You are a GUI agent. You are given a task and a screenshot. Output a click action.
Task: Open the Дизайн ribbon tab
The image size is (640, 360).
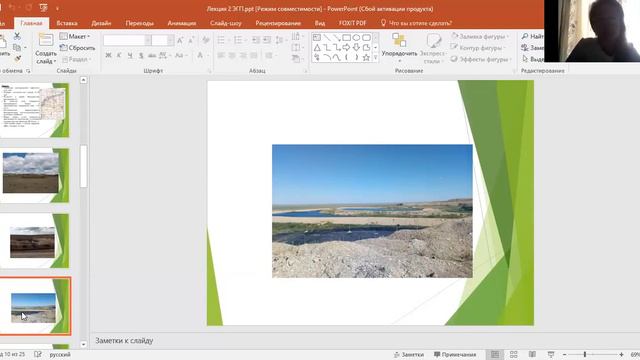click(101, 23)
